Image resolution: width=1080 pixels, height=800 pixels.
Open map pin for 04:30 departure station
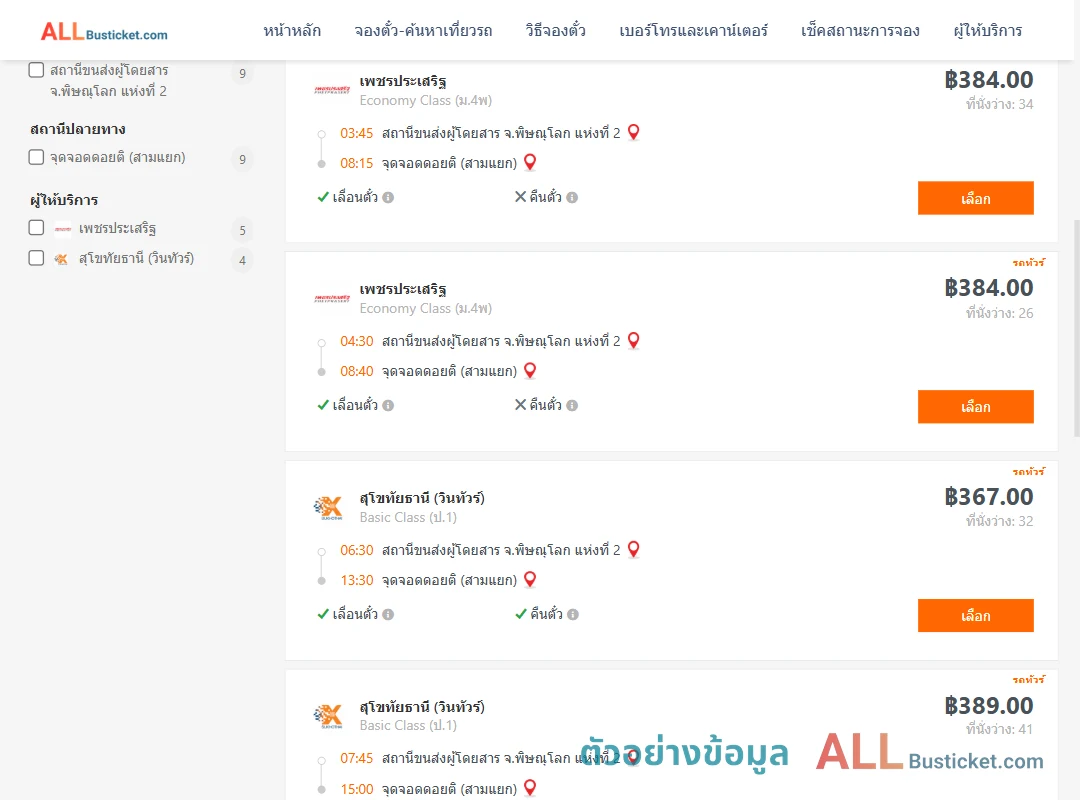(x=634, y=340)
